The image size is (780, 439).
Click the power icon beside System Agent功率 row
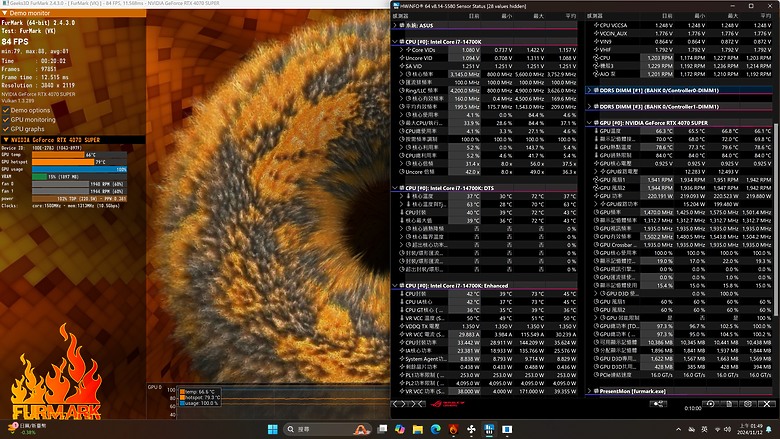(x=402, y=358)
